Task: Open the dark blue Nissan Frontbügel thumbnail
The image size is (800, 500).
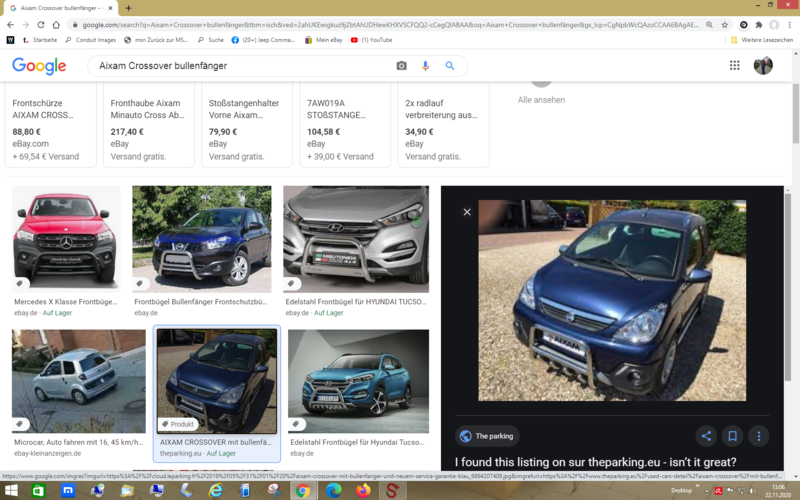Action: point(202,239)
